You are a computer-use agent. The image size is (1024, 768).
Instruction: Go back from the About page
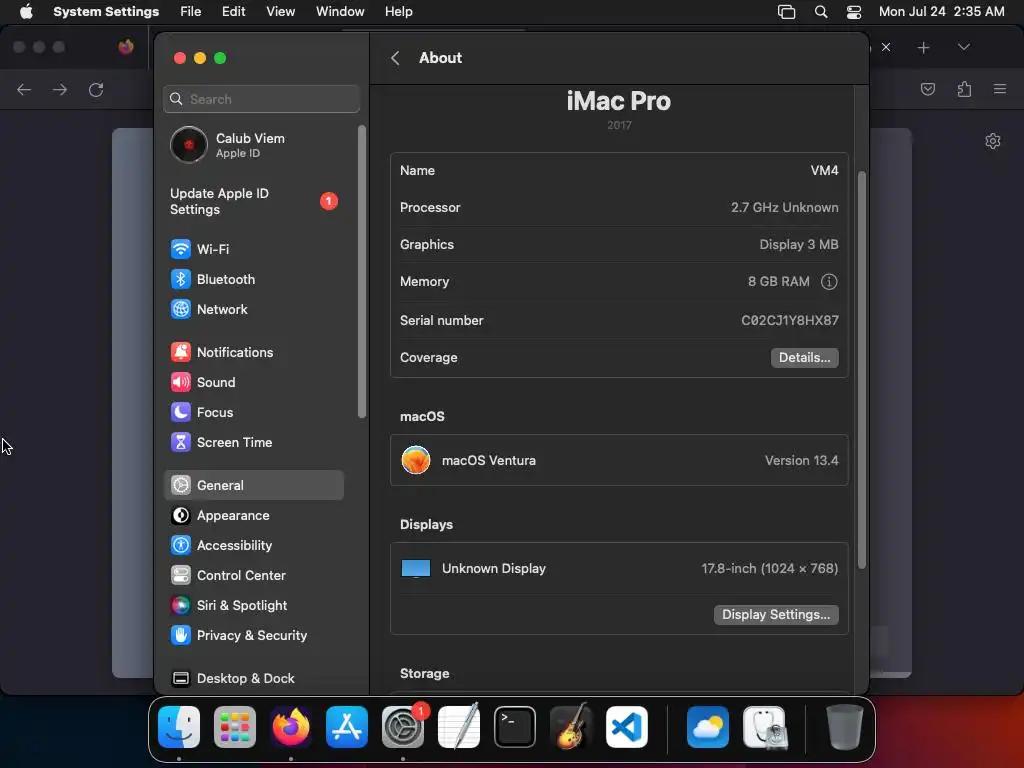pos(395,58)
